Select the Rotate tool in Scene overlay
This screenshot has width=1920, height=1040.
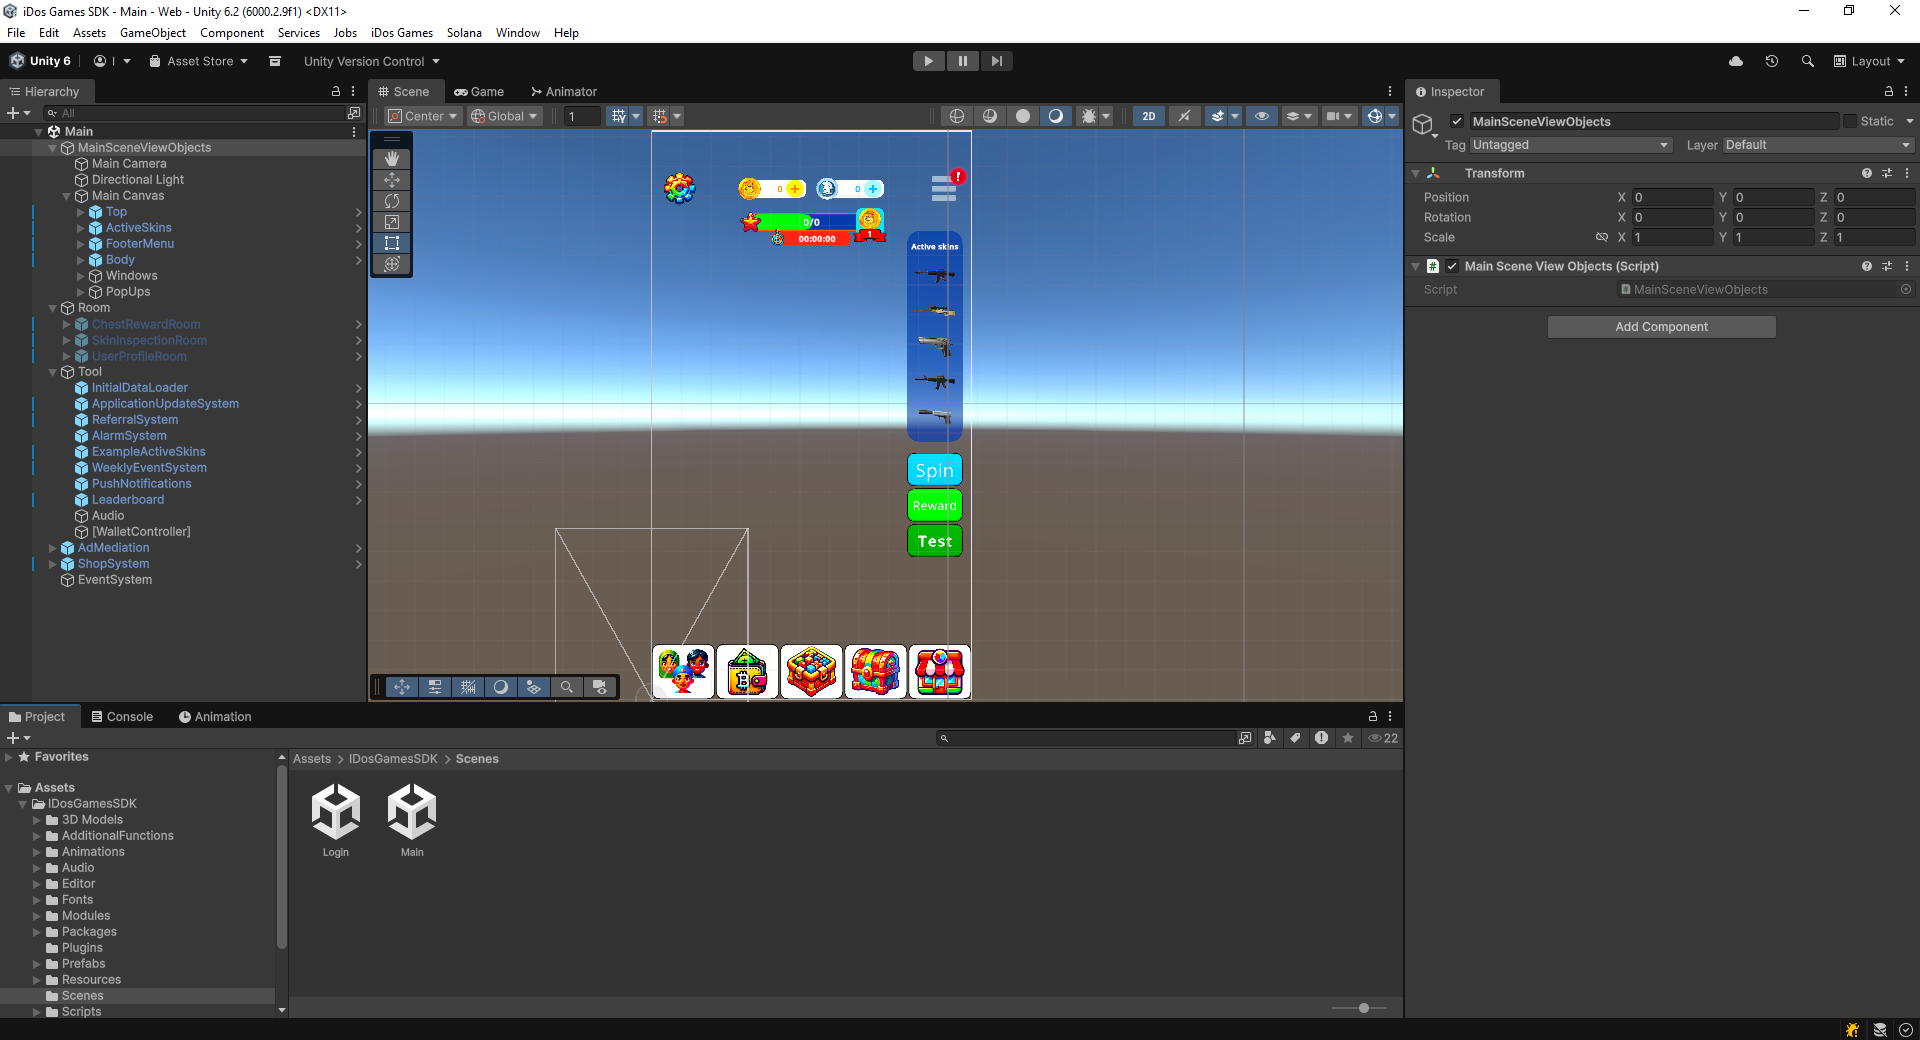pyautogui.click(x=392, y=201)
